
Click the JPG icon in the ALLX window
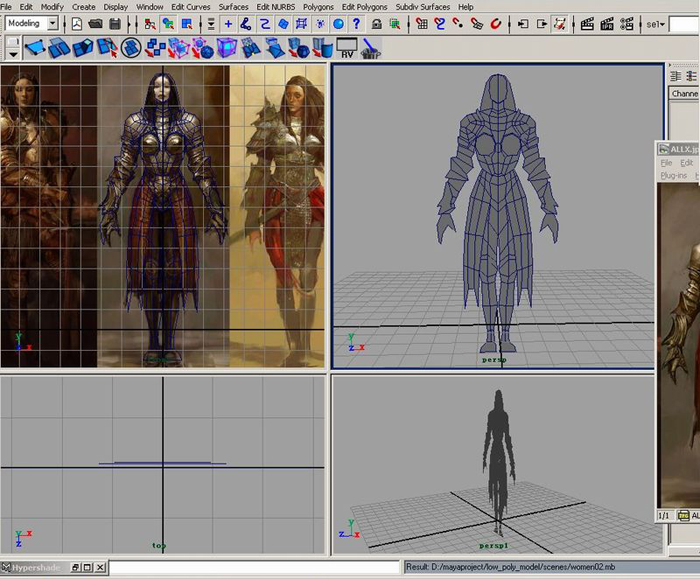pyautogui.click(x=683, y=516)
